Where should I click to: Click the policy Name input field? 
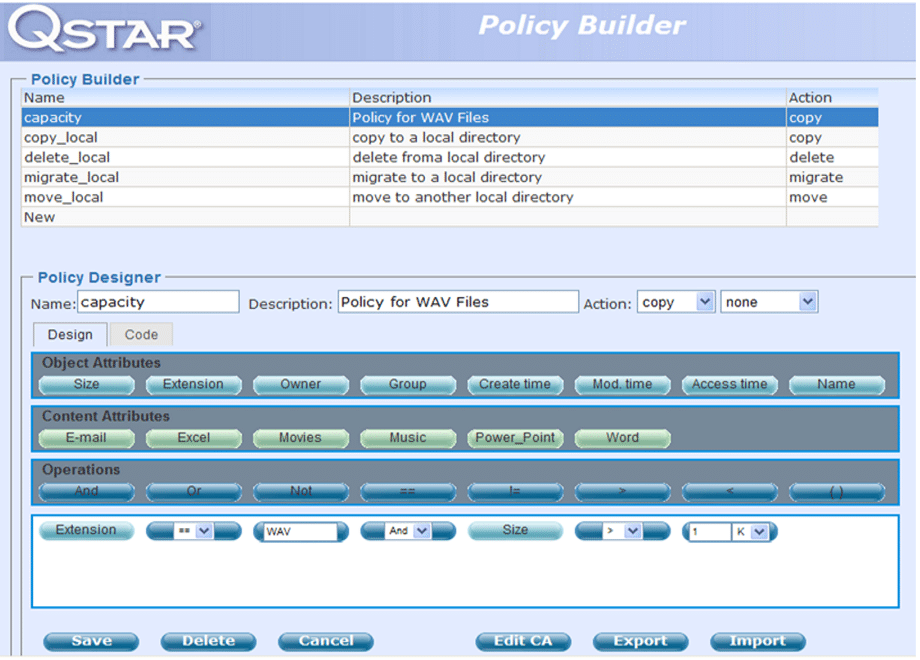click(158, 302)
